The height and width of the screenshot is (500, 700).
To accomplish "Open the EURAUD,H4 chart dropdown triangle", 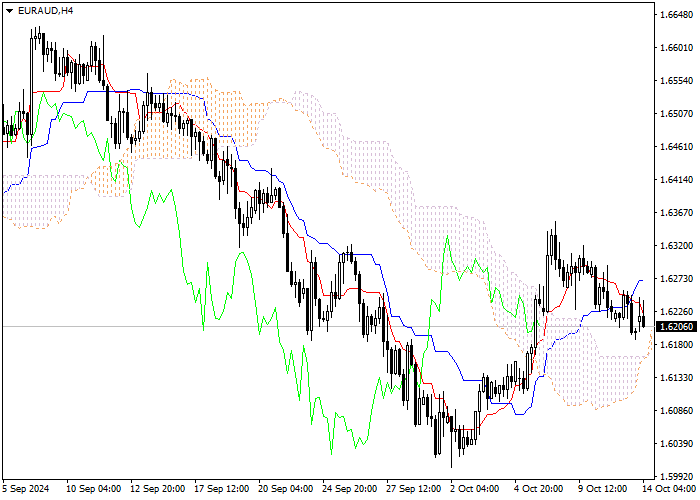I will (x=9, y=11).
